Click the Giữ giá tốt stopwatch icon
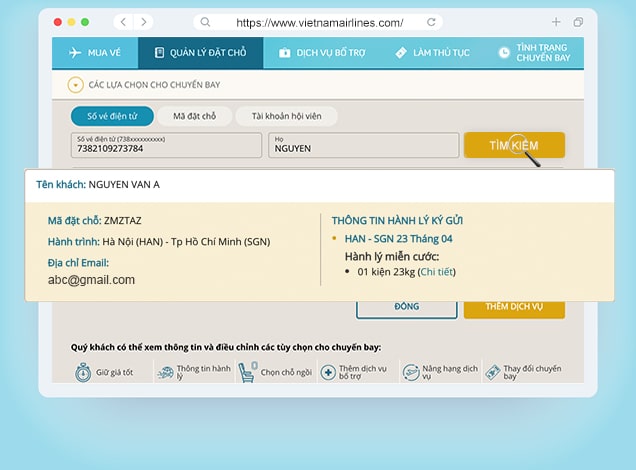This screenshot has height=470, width=636. 83,372
